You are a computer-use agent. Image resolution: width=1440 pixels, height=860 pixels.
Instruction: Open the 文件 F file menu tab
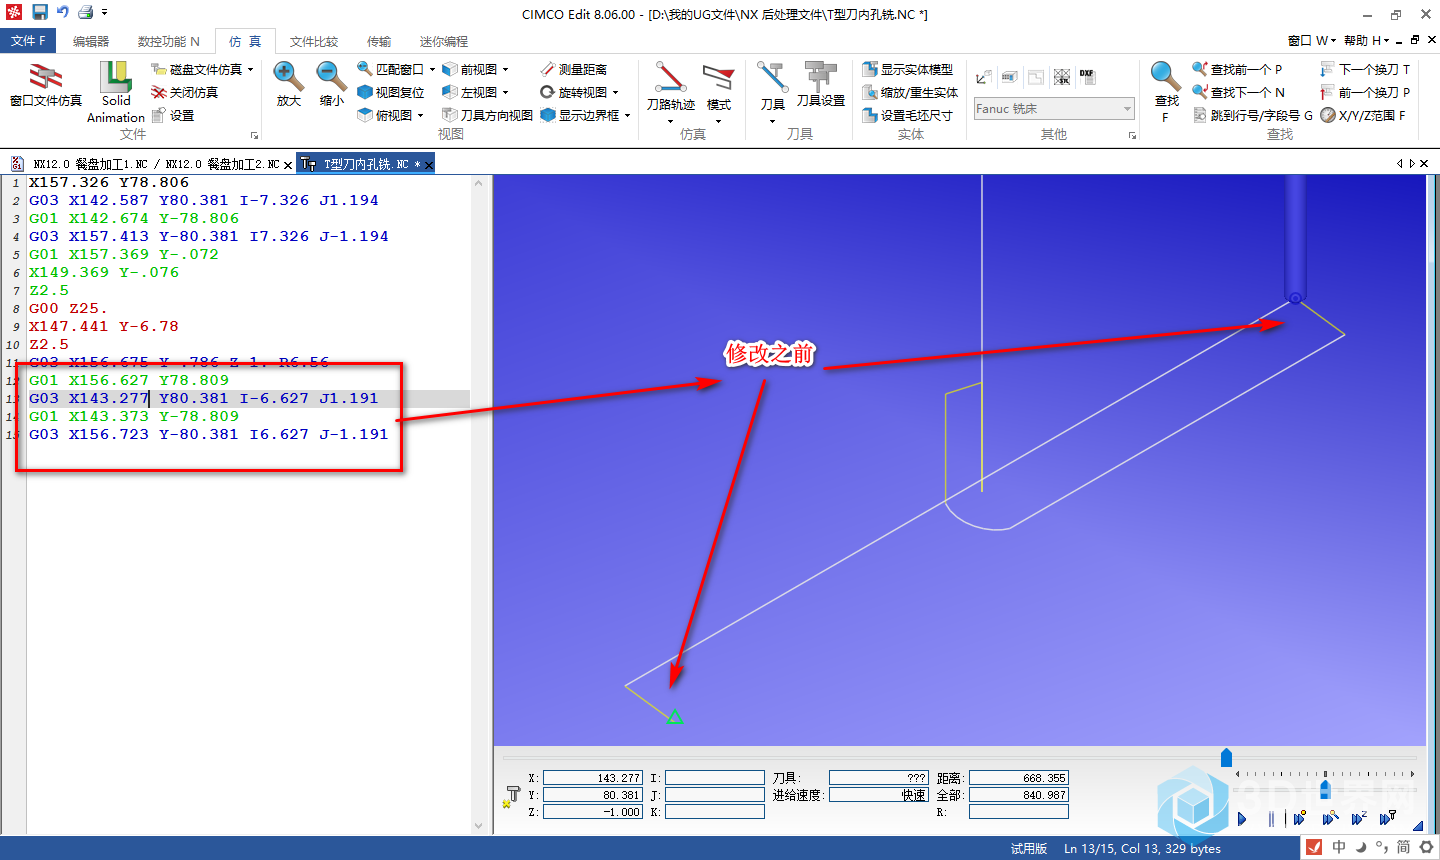28,41
